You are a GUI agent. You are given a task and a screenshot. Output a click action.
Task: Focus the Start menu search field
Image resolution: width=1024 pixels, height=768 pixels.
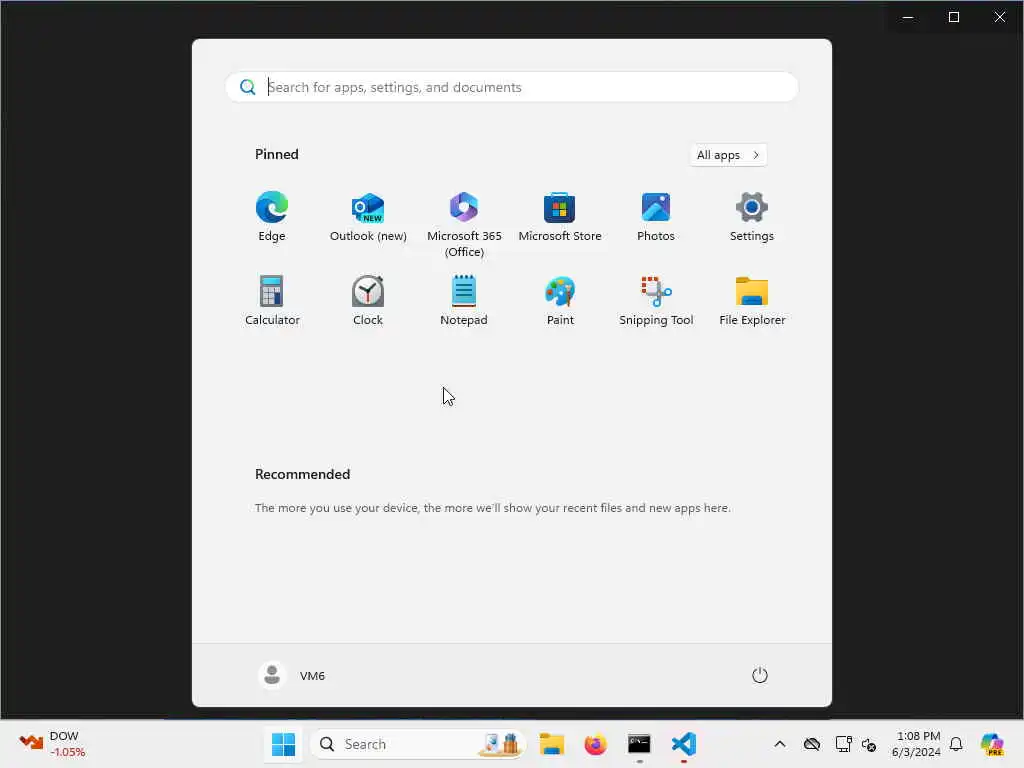[x=511, y=87]
